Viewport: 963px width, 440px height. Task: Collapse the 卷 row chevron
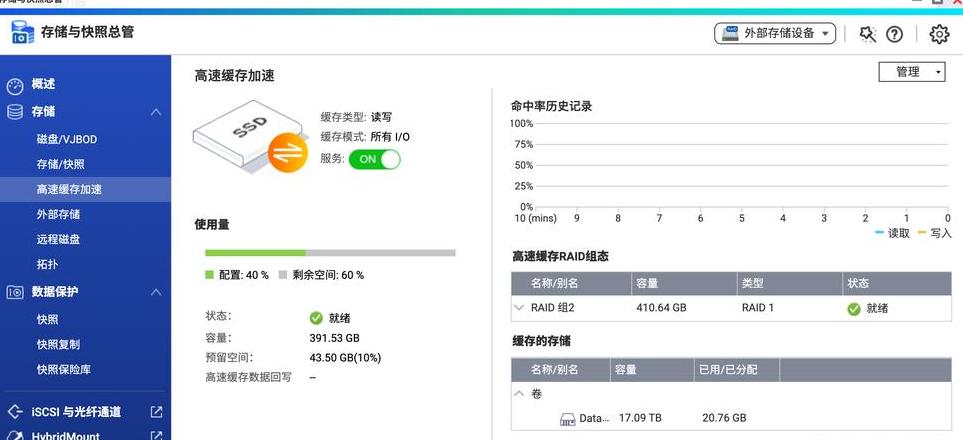click(x=520, y=394)
